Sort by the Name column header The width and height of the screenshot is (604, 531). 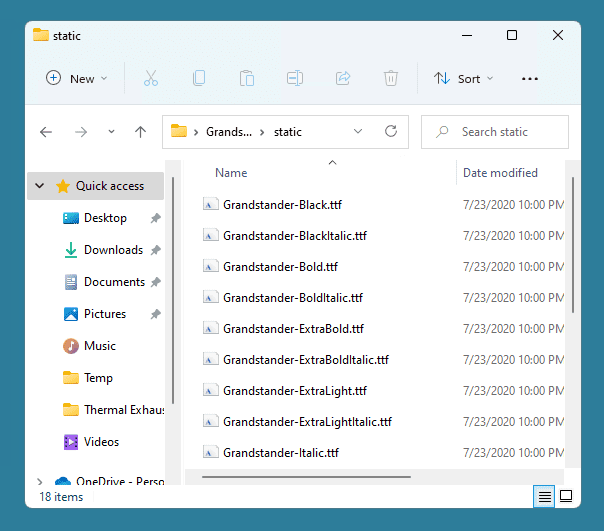[231, 173]
